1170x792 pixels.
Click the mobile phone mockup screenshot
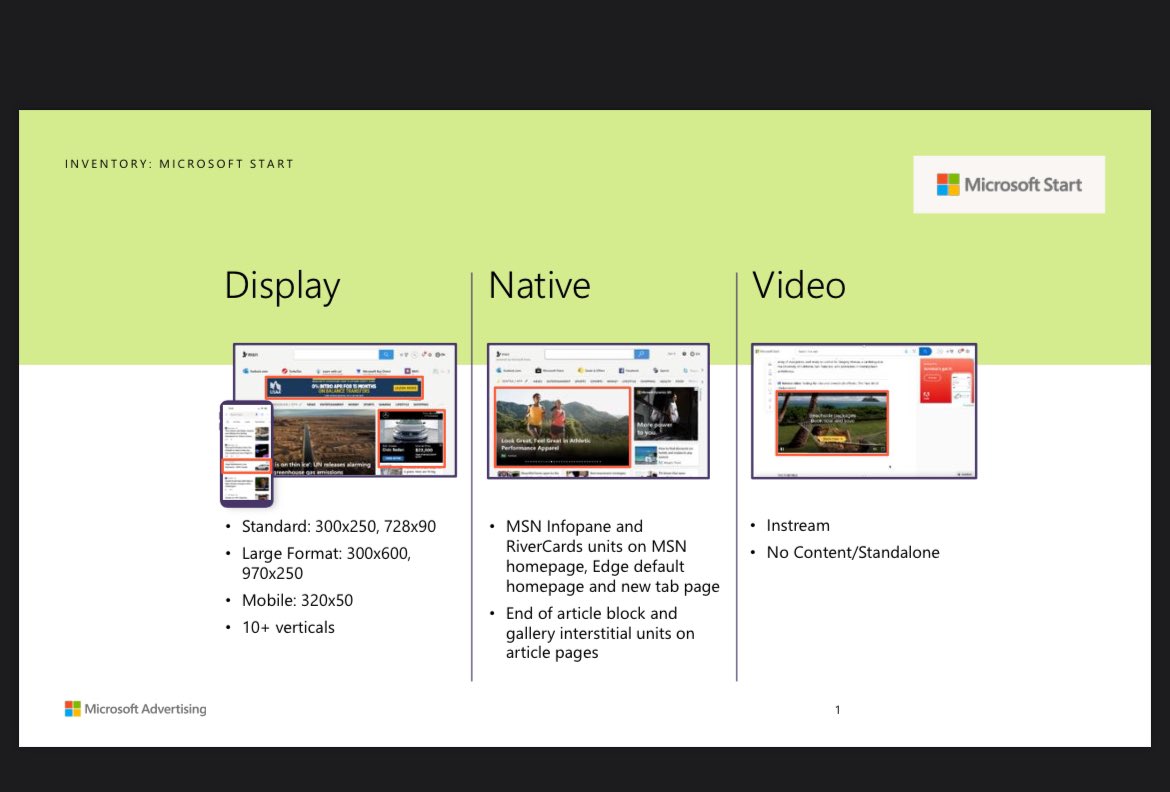pos(247,454)
